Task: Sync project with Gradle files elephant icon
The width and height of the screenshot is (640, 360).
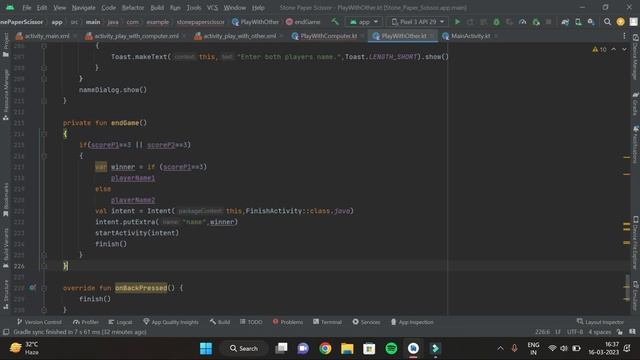Action: (x=565, y=22)
